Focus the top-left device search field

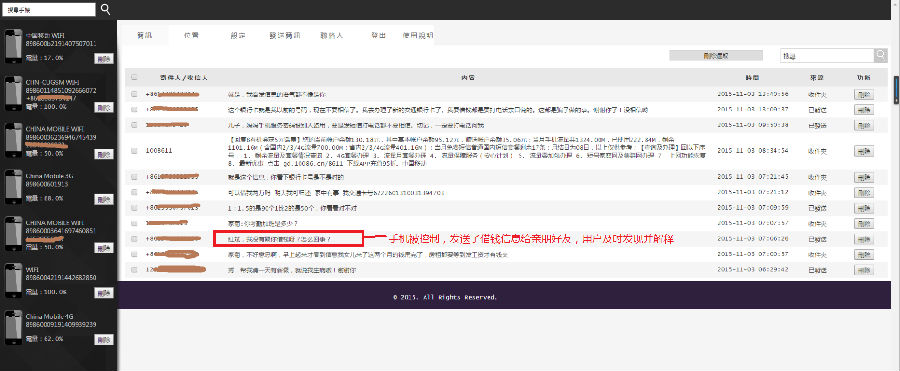tap(48, 9)
